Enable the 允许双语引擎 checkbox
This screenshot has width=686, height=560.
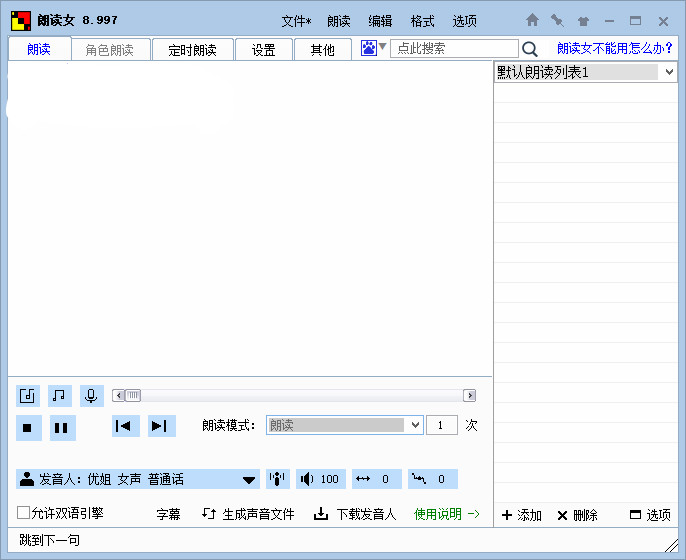click(24, 514)
